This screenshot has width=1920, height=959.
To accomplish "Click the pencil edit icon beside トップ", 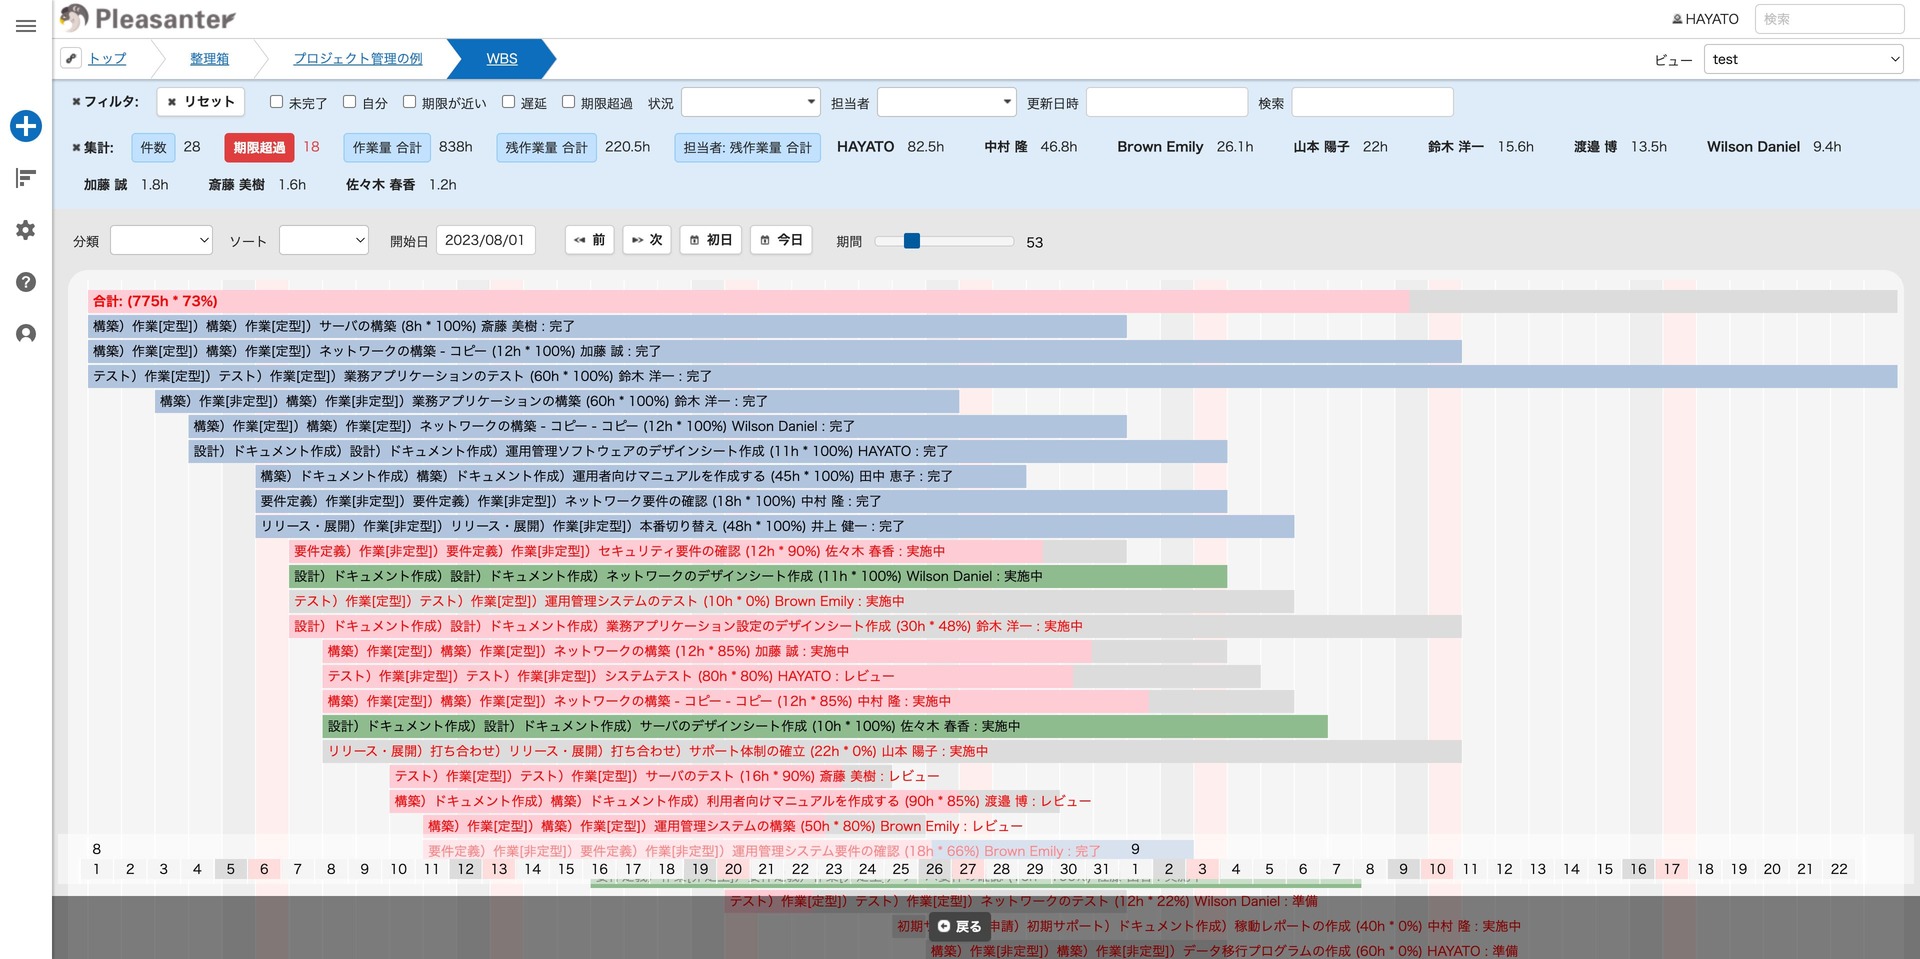I will pos(71,58).
